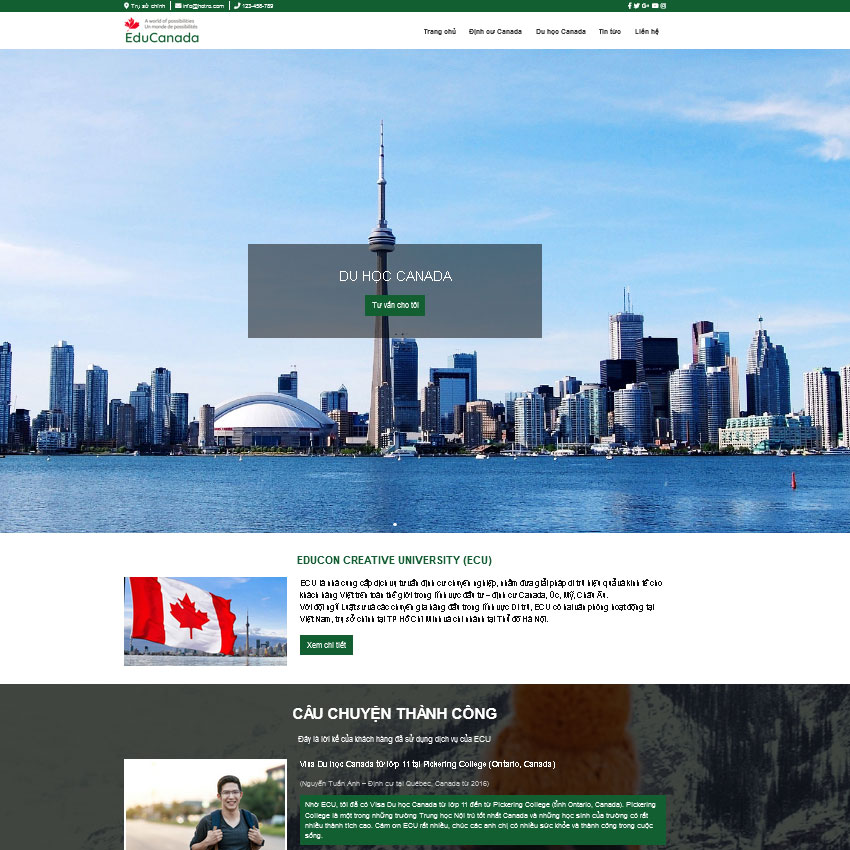Open the Du học Canada menu
The width and height of the screenshot is (850, 850).
(560, 32)
